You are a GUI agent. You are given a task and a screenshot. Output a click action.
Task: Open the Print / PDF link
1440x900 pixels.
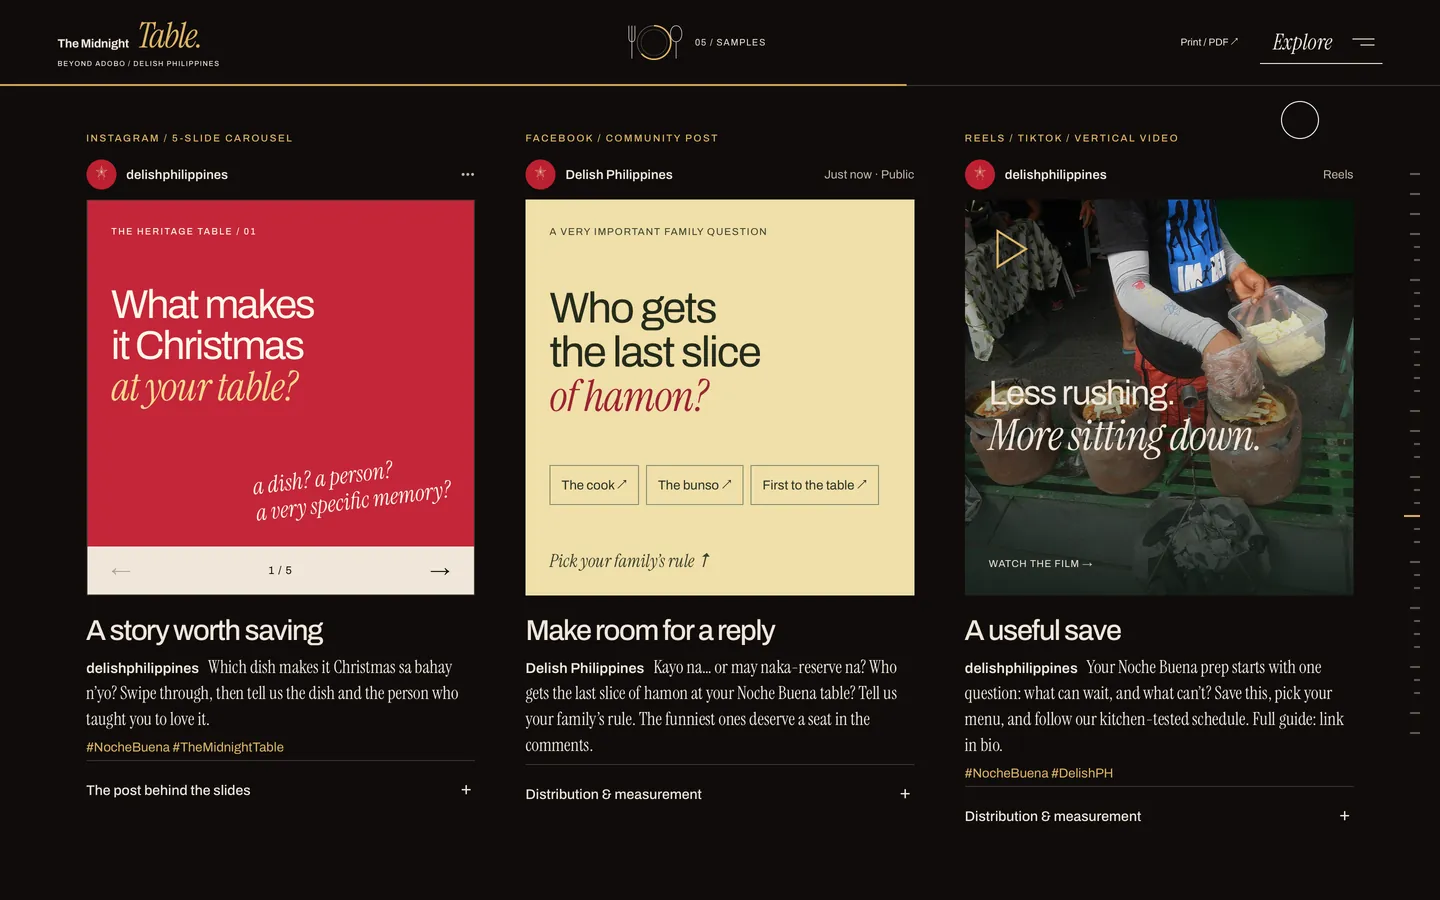tap(1209, 42)
